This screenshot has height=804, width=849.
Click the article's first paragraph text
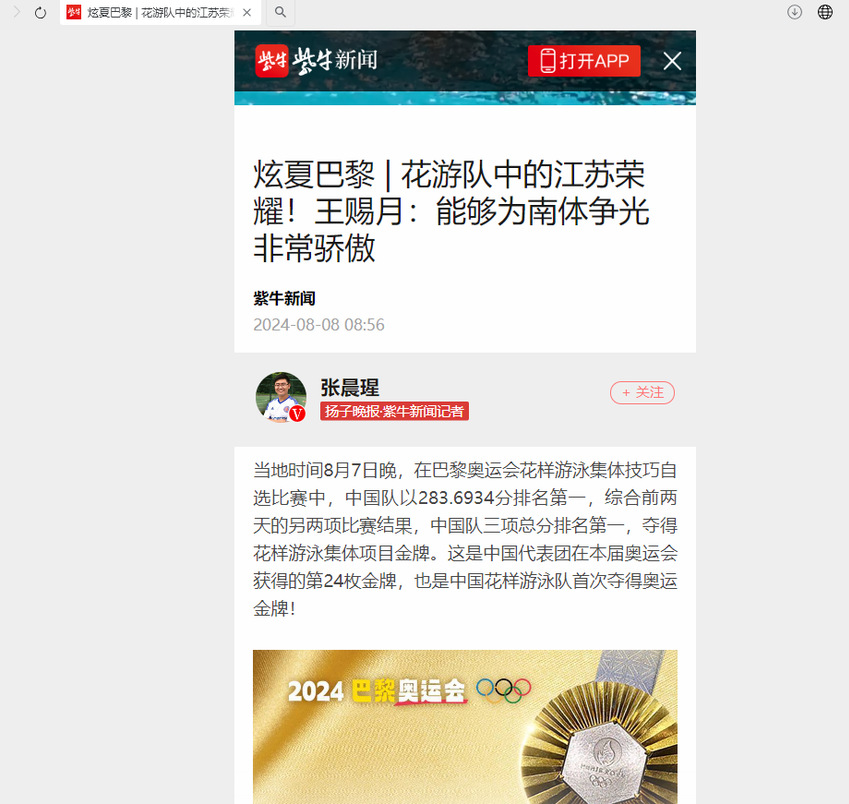[465, 539]
